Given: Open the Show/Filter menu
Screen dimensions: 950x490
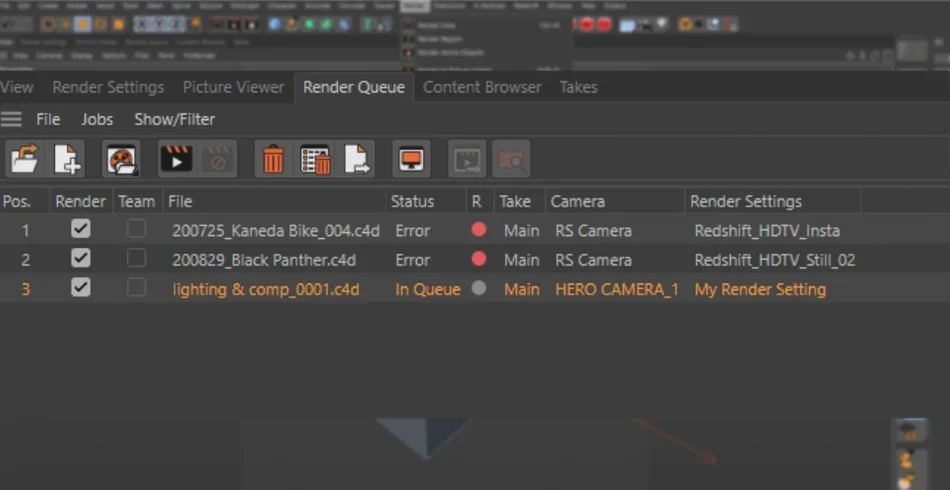Looking at the screenshot, I should click(x=174, y=119).
